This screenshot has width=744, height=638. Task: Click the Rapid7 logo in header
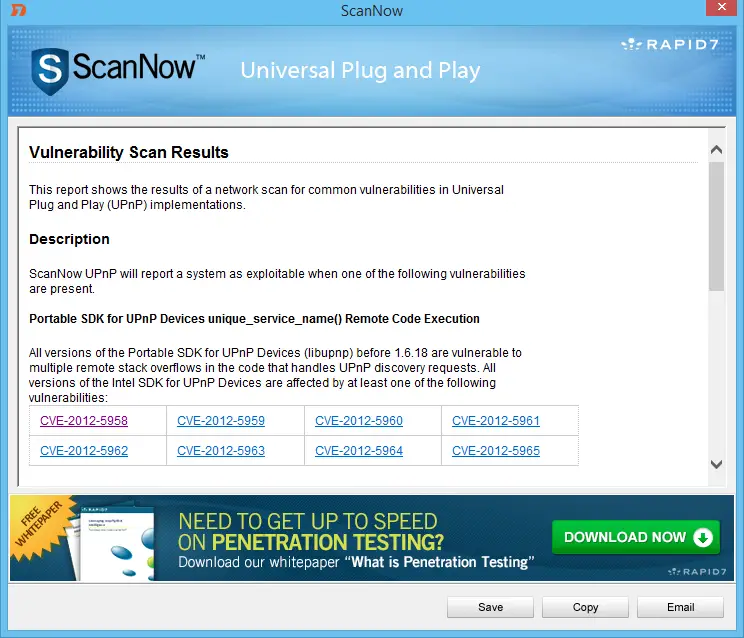click(670, 45)
